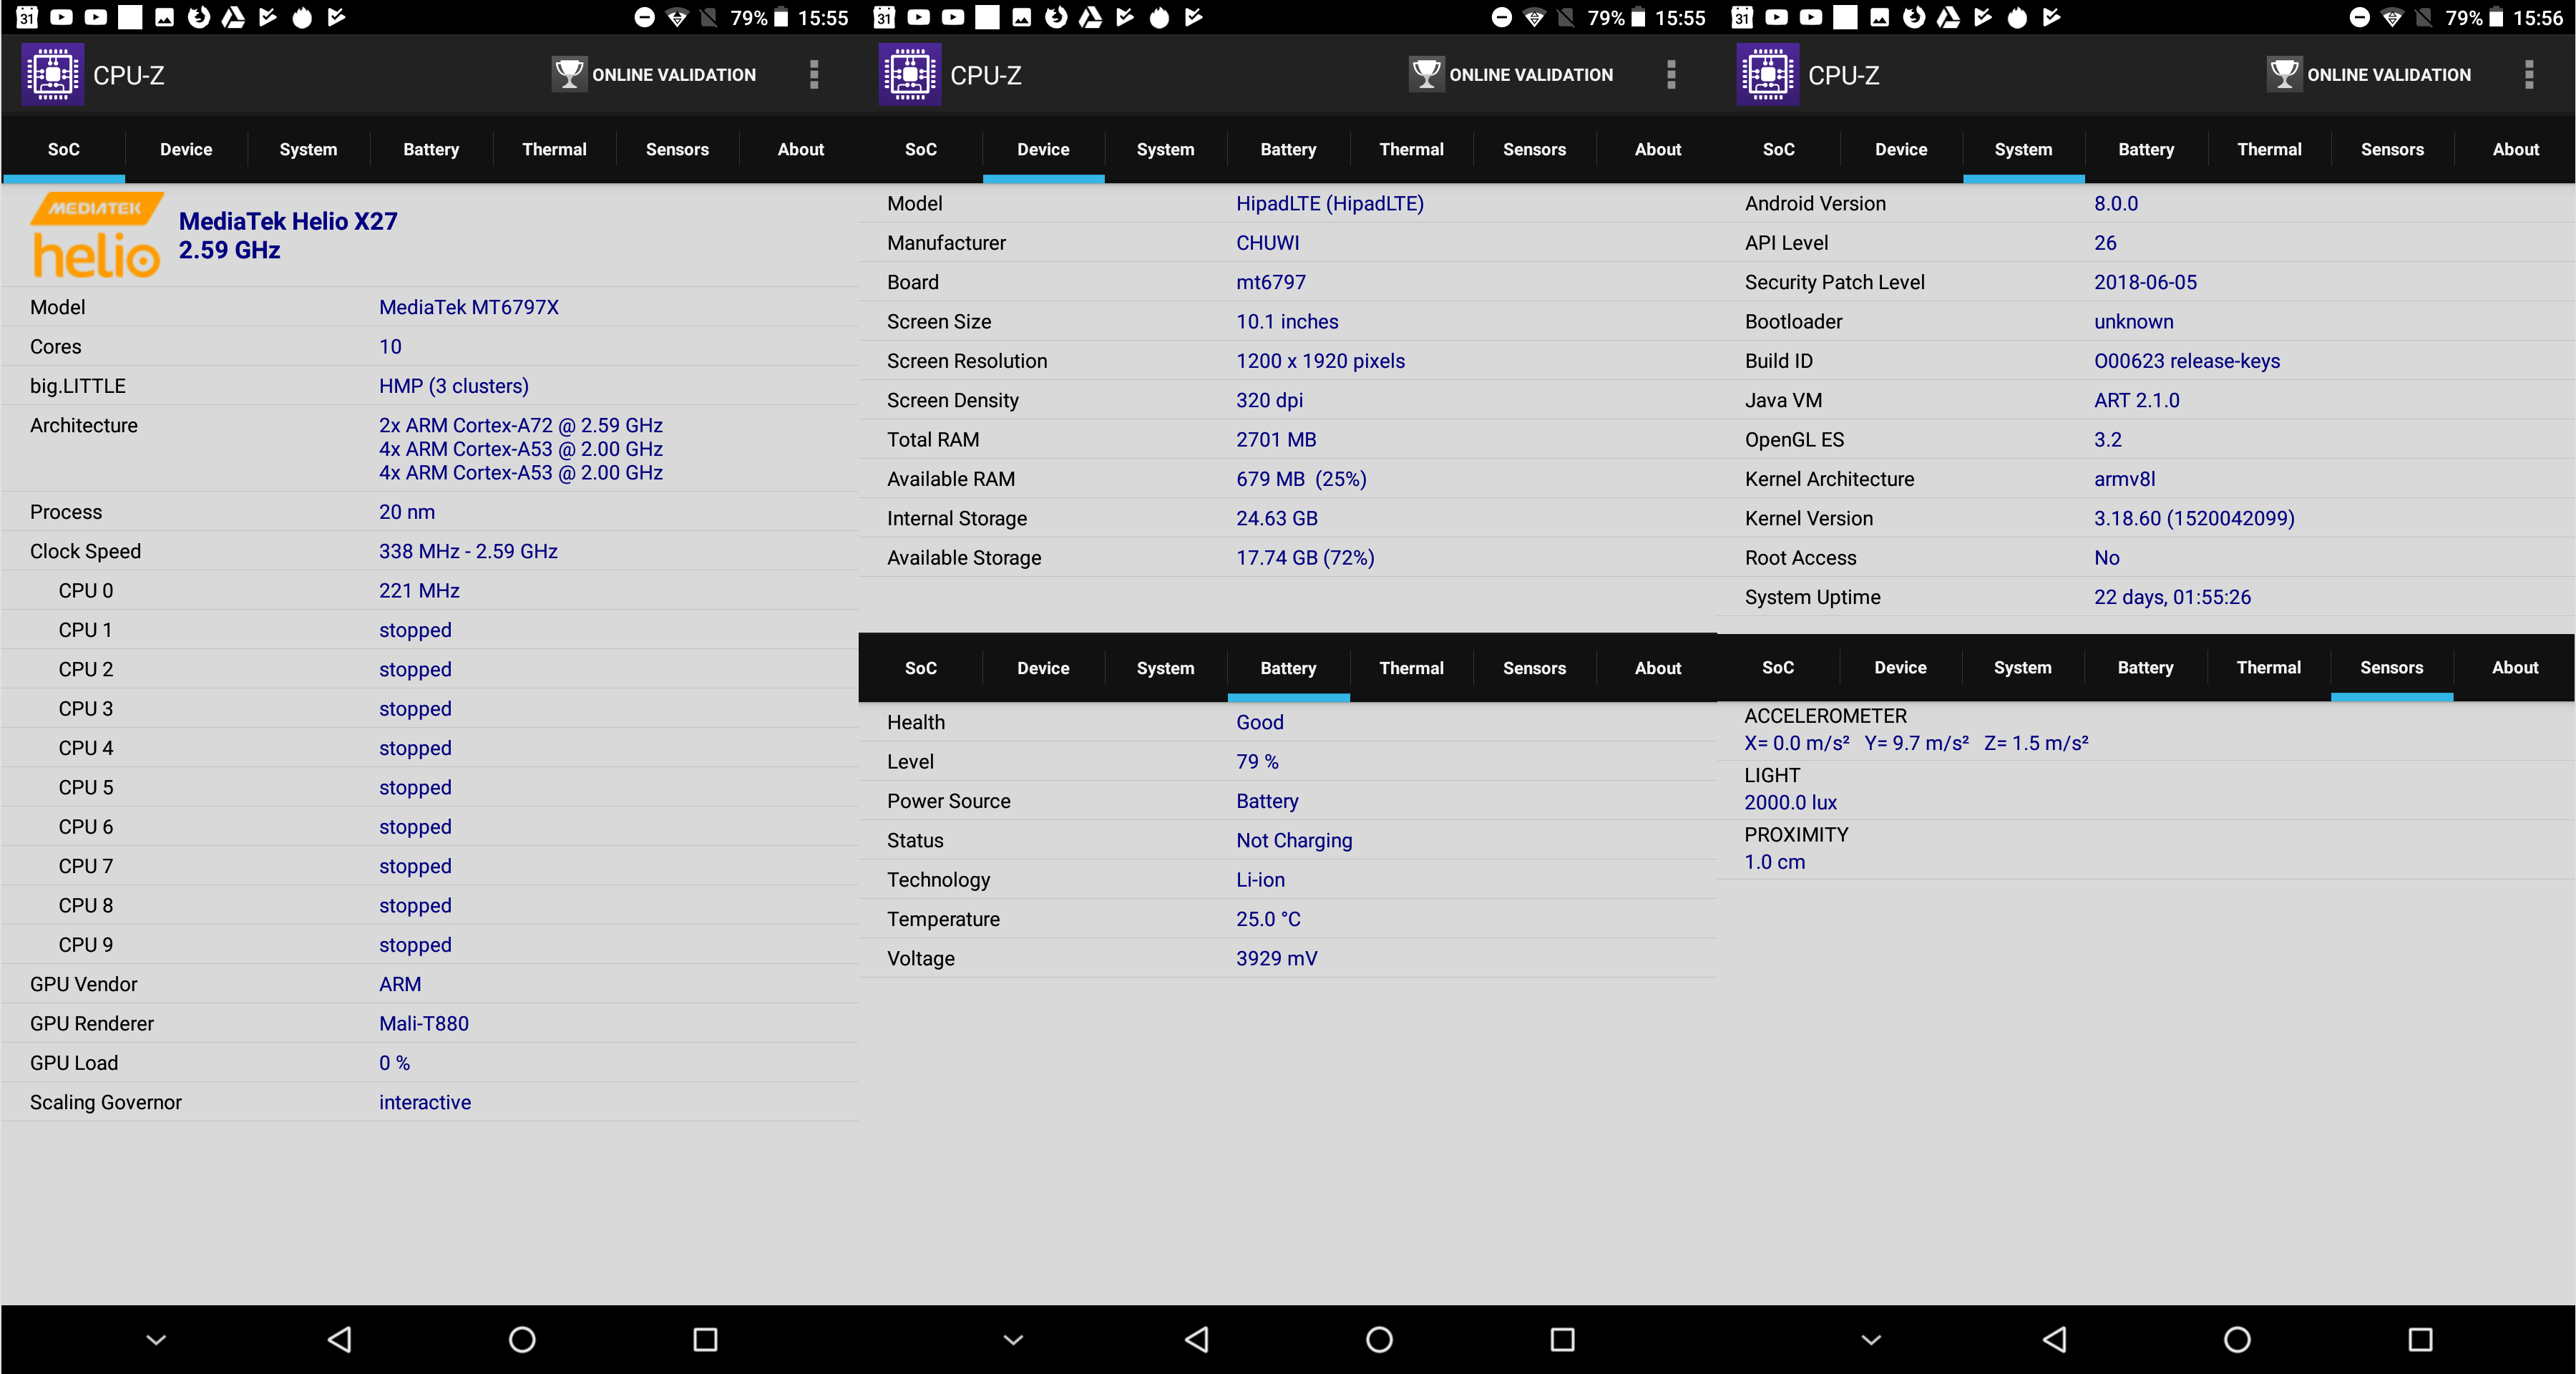Open the Thermal tab in the active SoC tab bar
The height and width of the screenshot is (1374, 2576).
554,149
